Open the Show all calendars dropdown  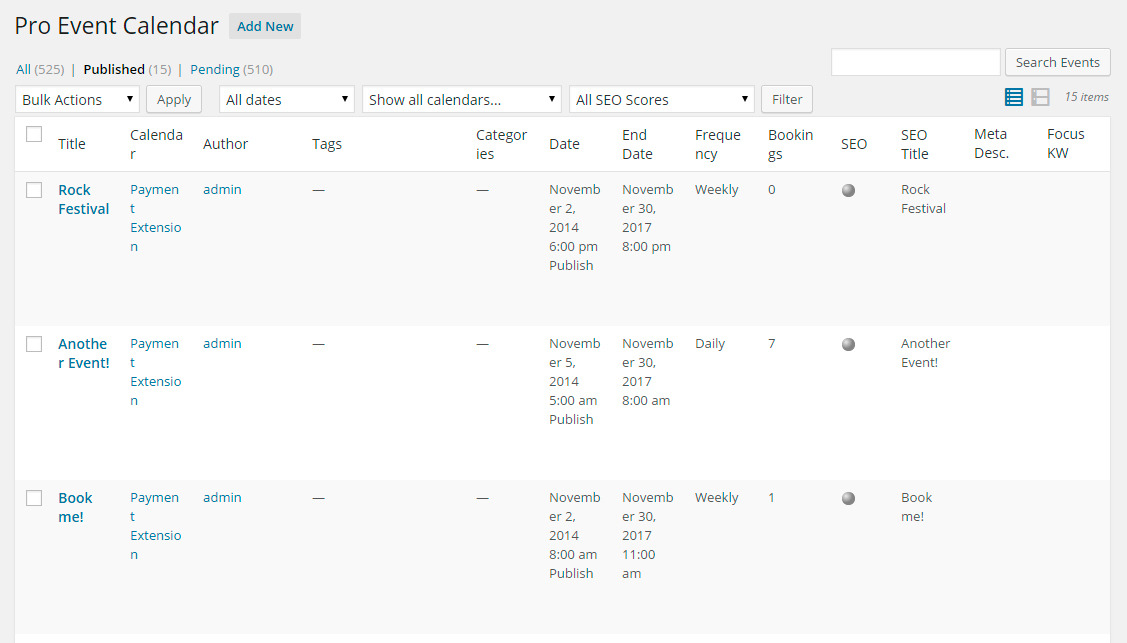tap(461, 99)
